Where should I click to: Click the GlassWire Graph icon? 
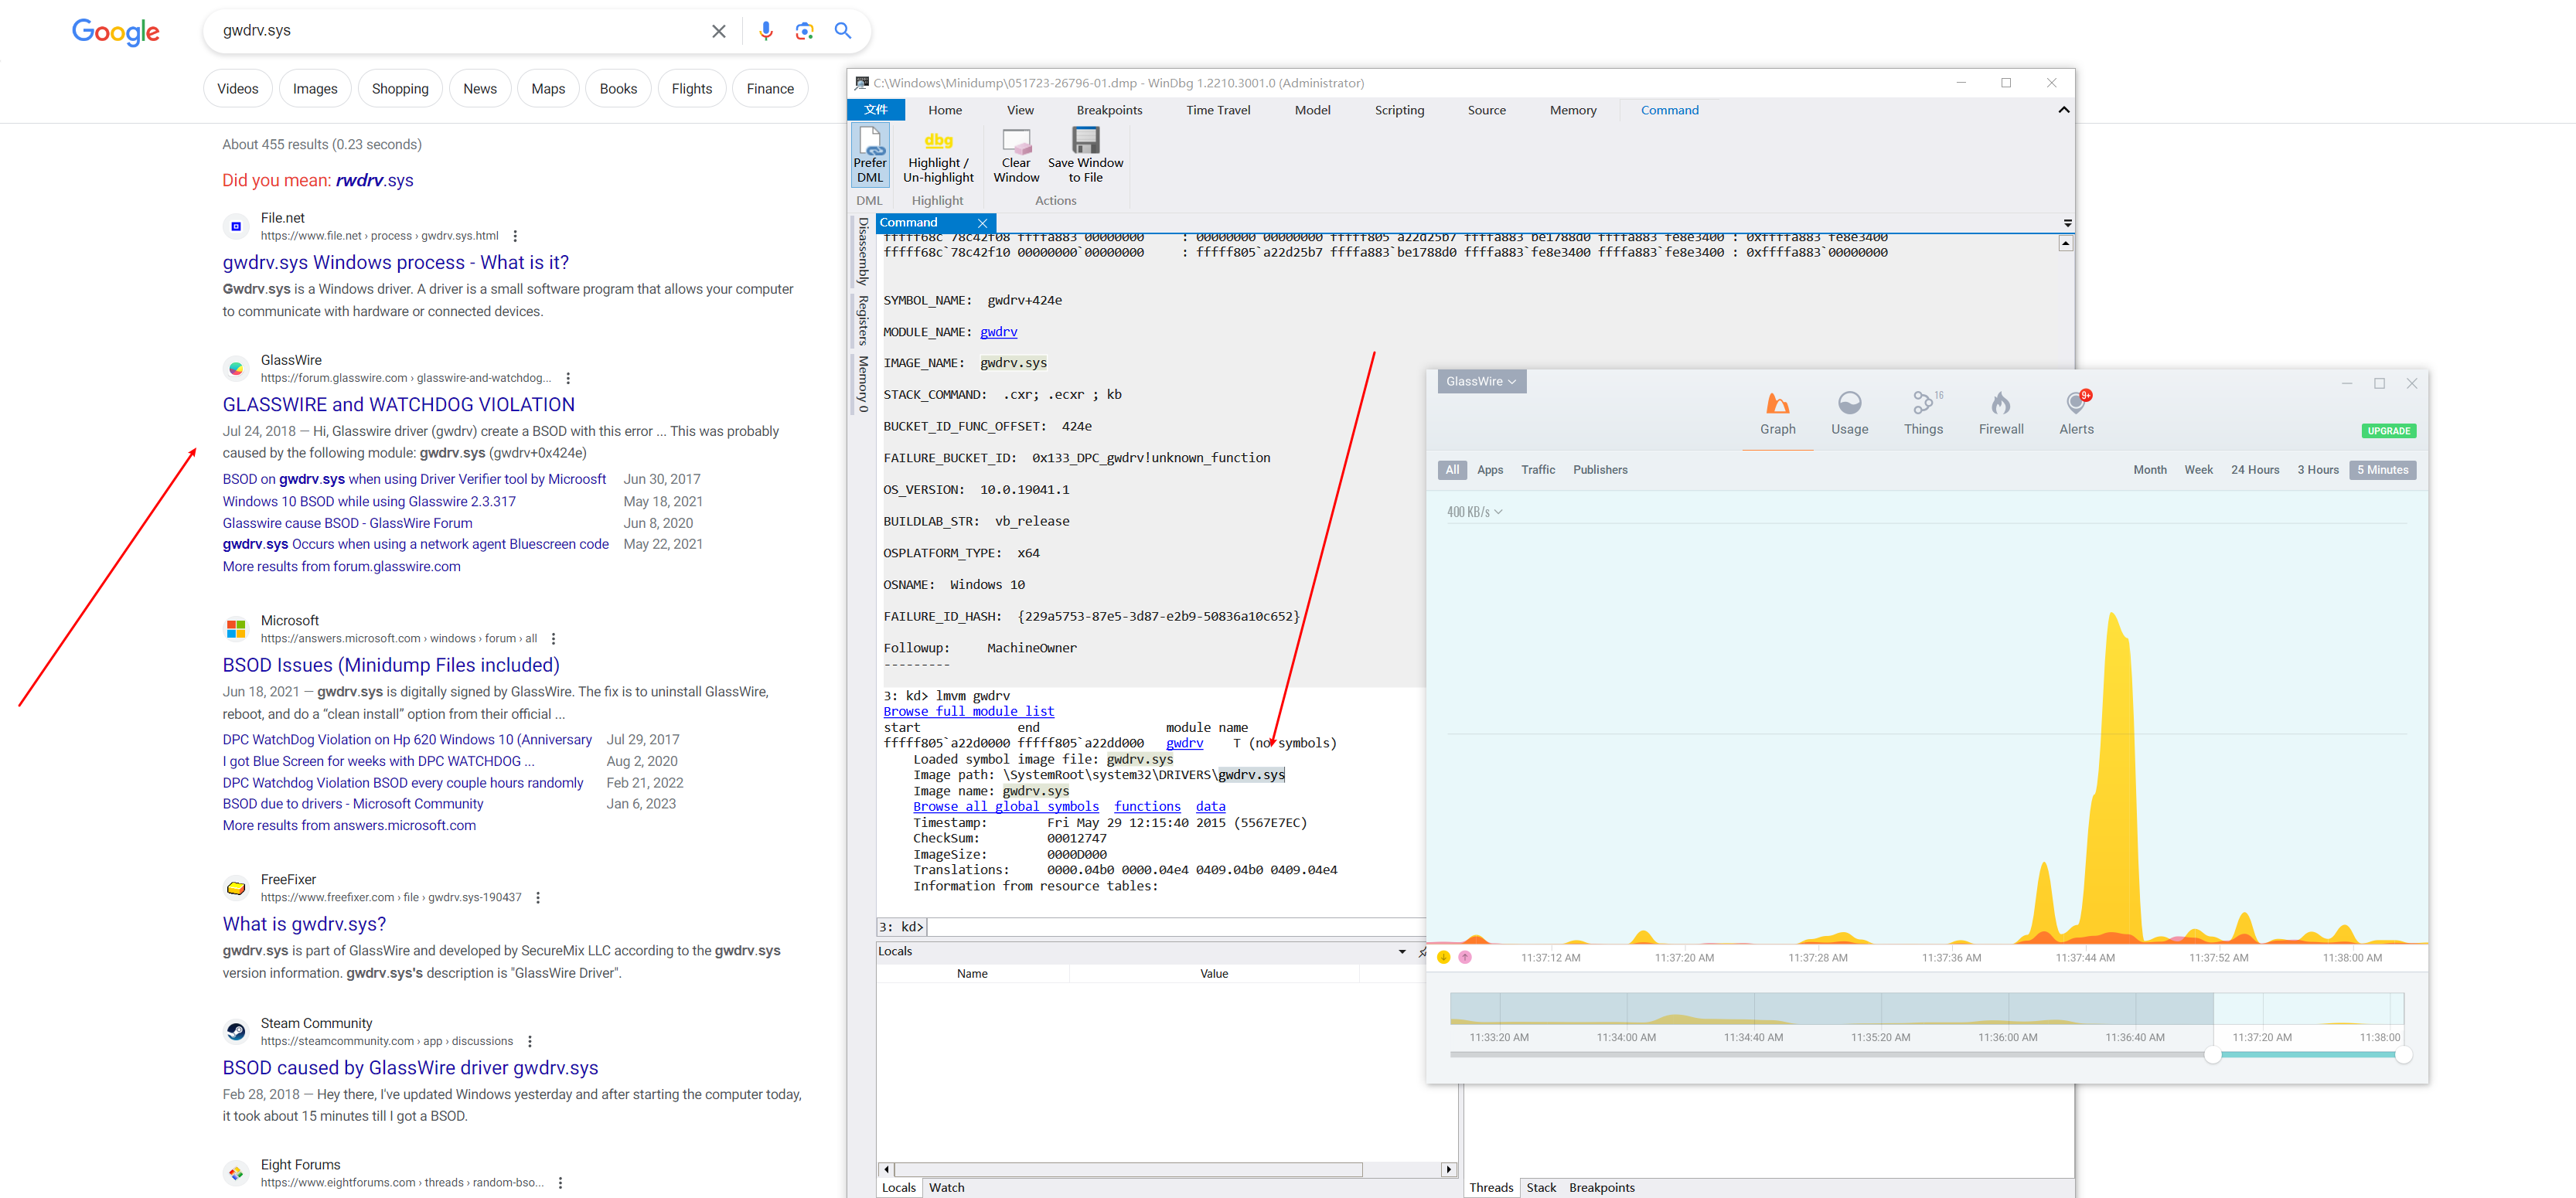click(x=1777, y=404)
